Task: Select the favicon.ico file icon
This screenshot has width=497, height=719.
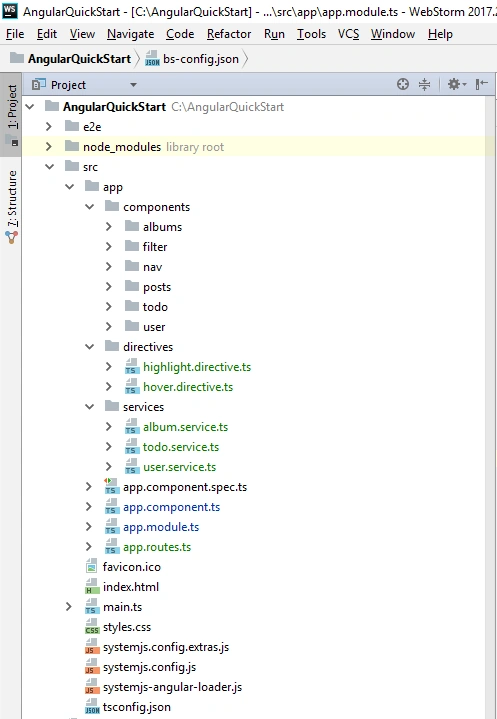Action: coord(92,567)
